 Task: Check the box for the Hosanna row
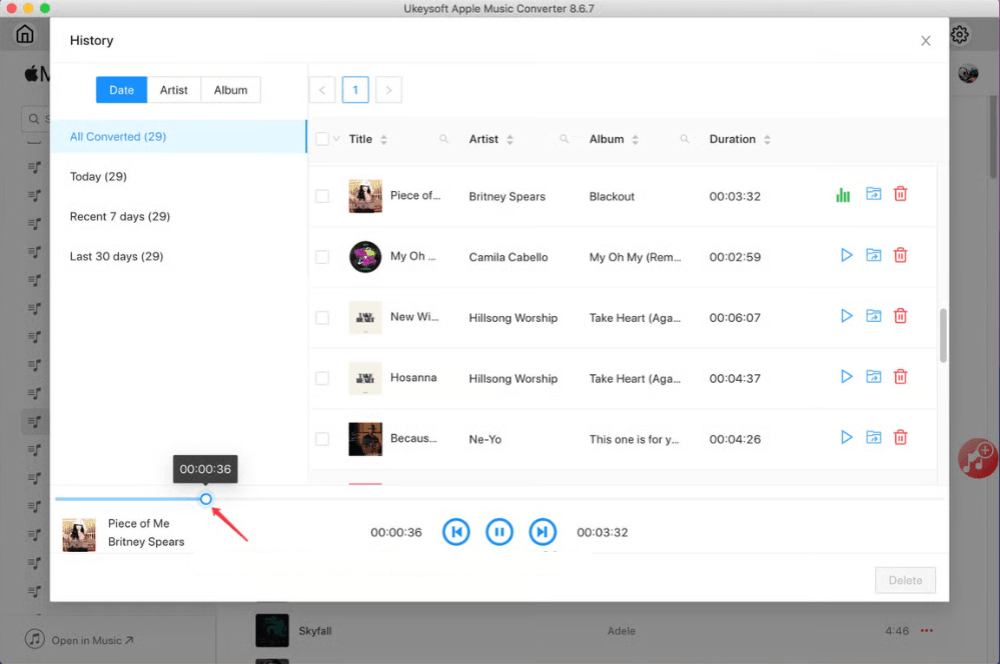(322, 378)
